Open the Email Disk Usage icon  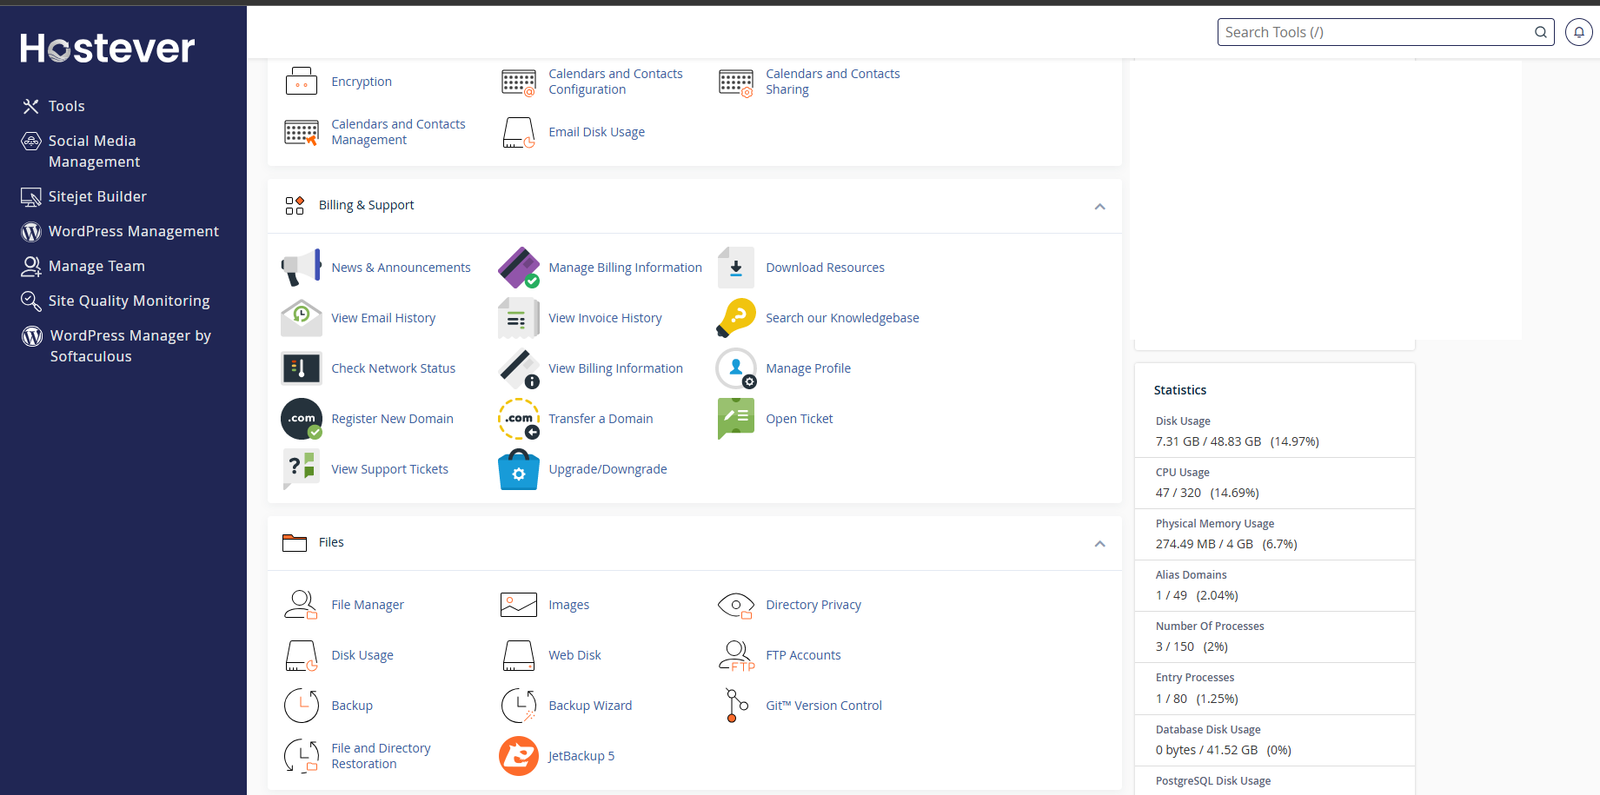coord(518,132)
